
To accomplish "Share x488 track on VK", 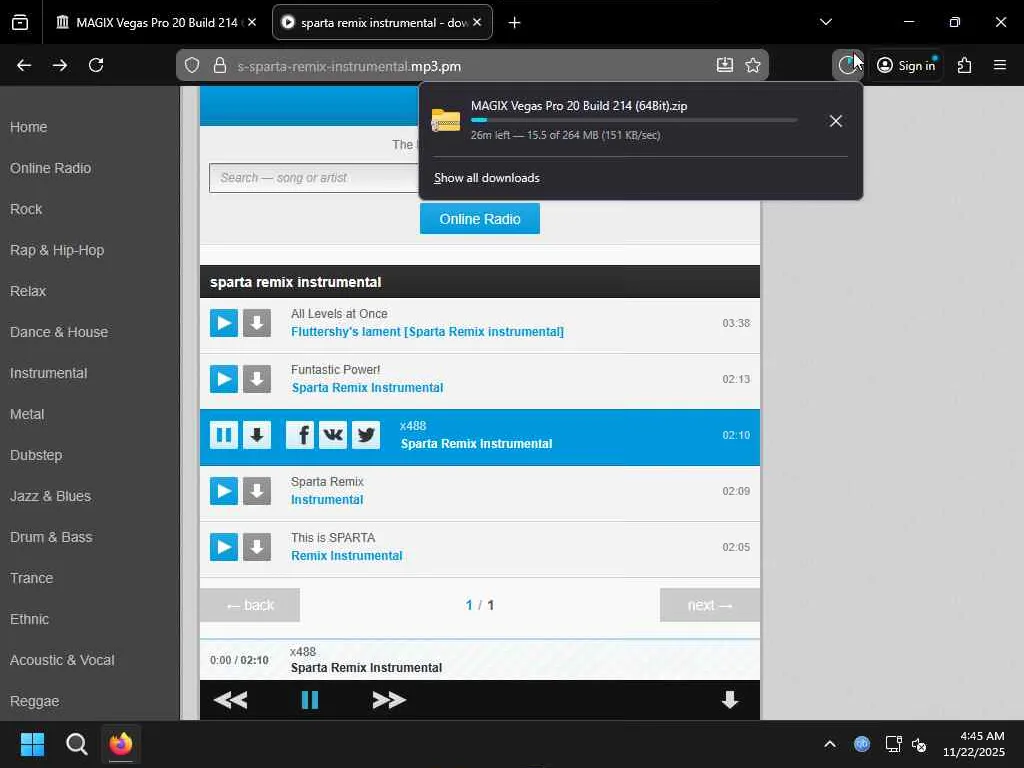I will pyautogui.click(x=333, y=435).
